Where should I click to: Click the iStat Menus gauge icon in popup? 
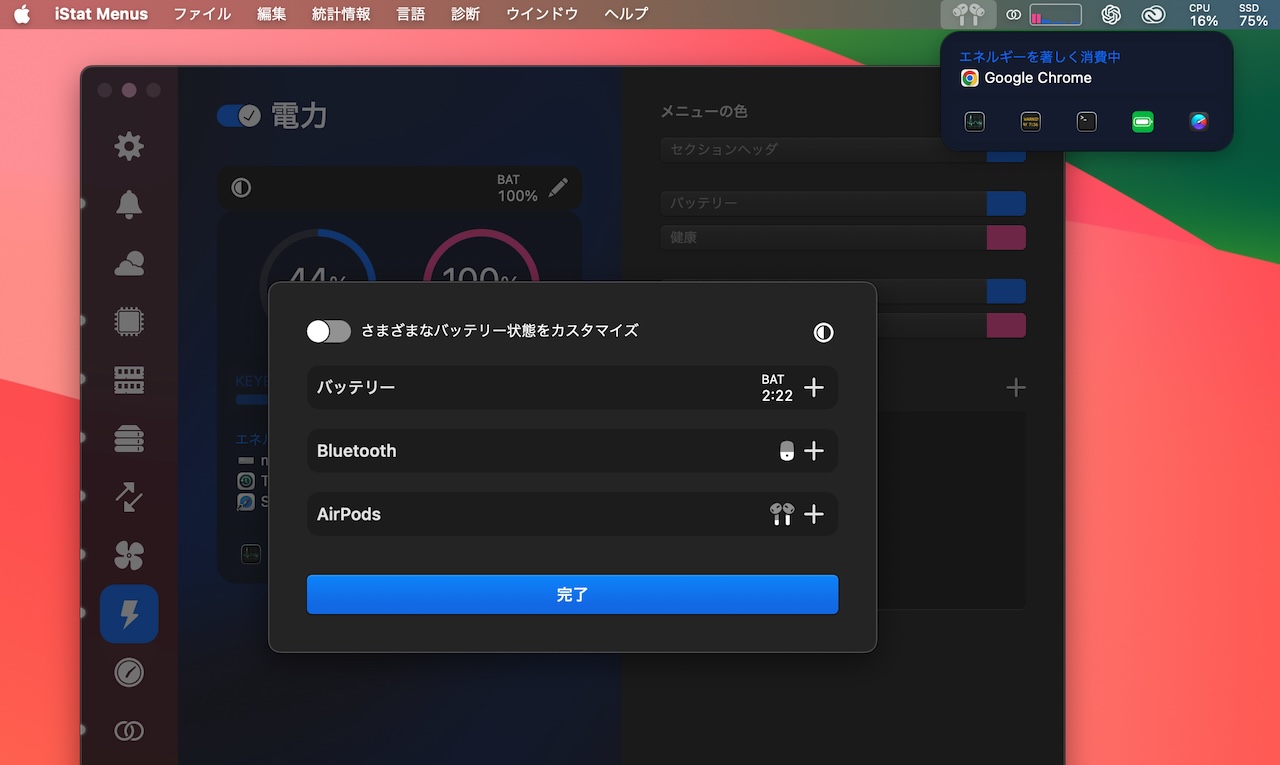point(1199,122)
